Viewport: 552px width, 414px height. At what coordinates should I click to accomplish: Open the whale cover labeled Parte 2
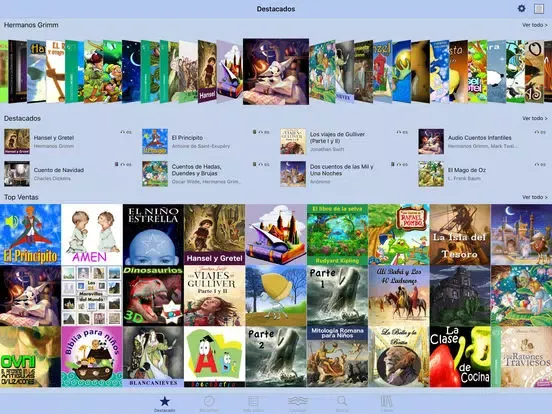[x=276, y=357]
